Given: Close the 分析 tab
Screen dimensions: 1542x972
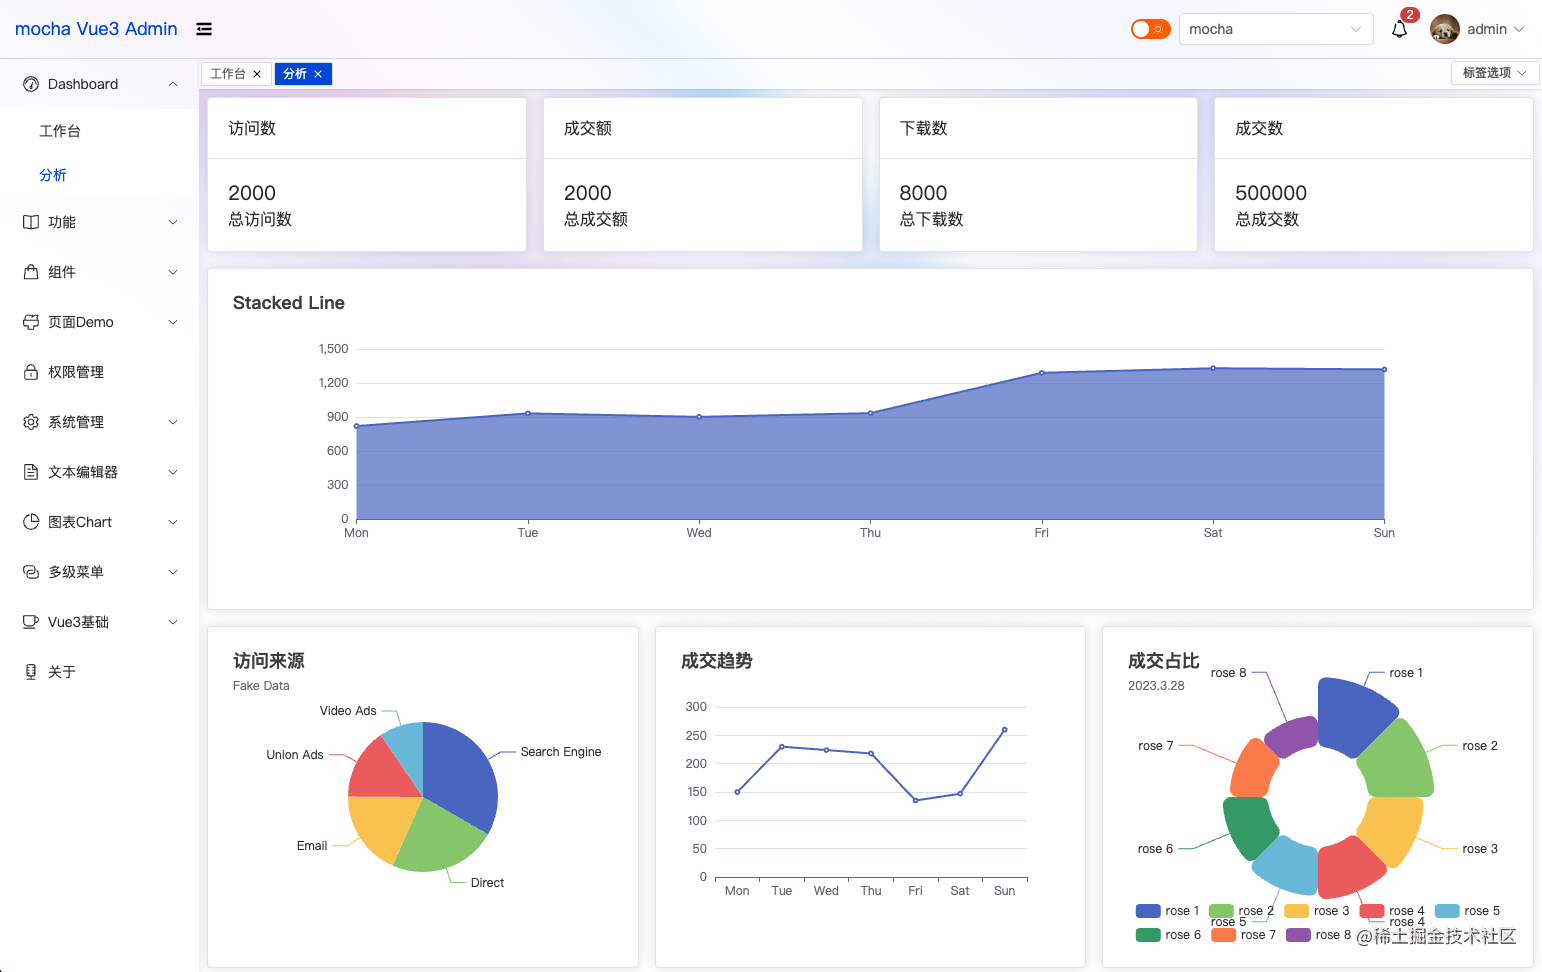Looking at the screenshot, I should (318, 74).
